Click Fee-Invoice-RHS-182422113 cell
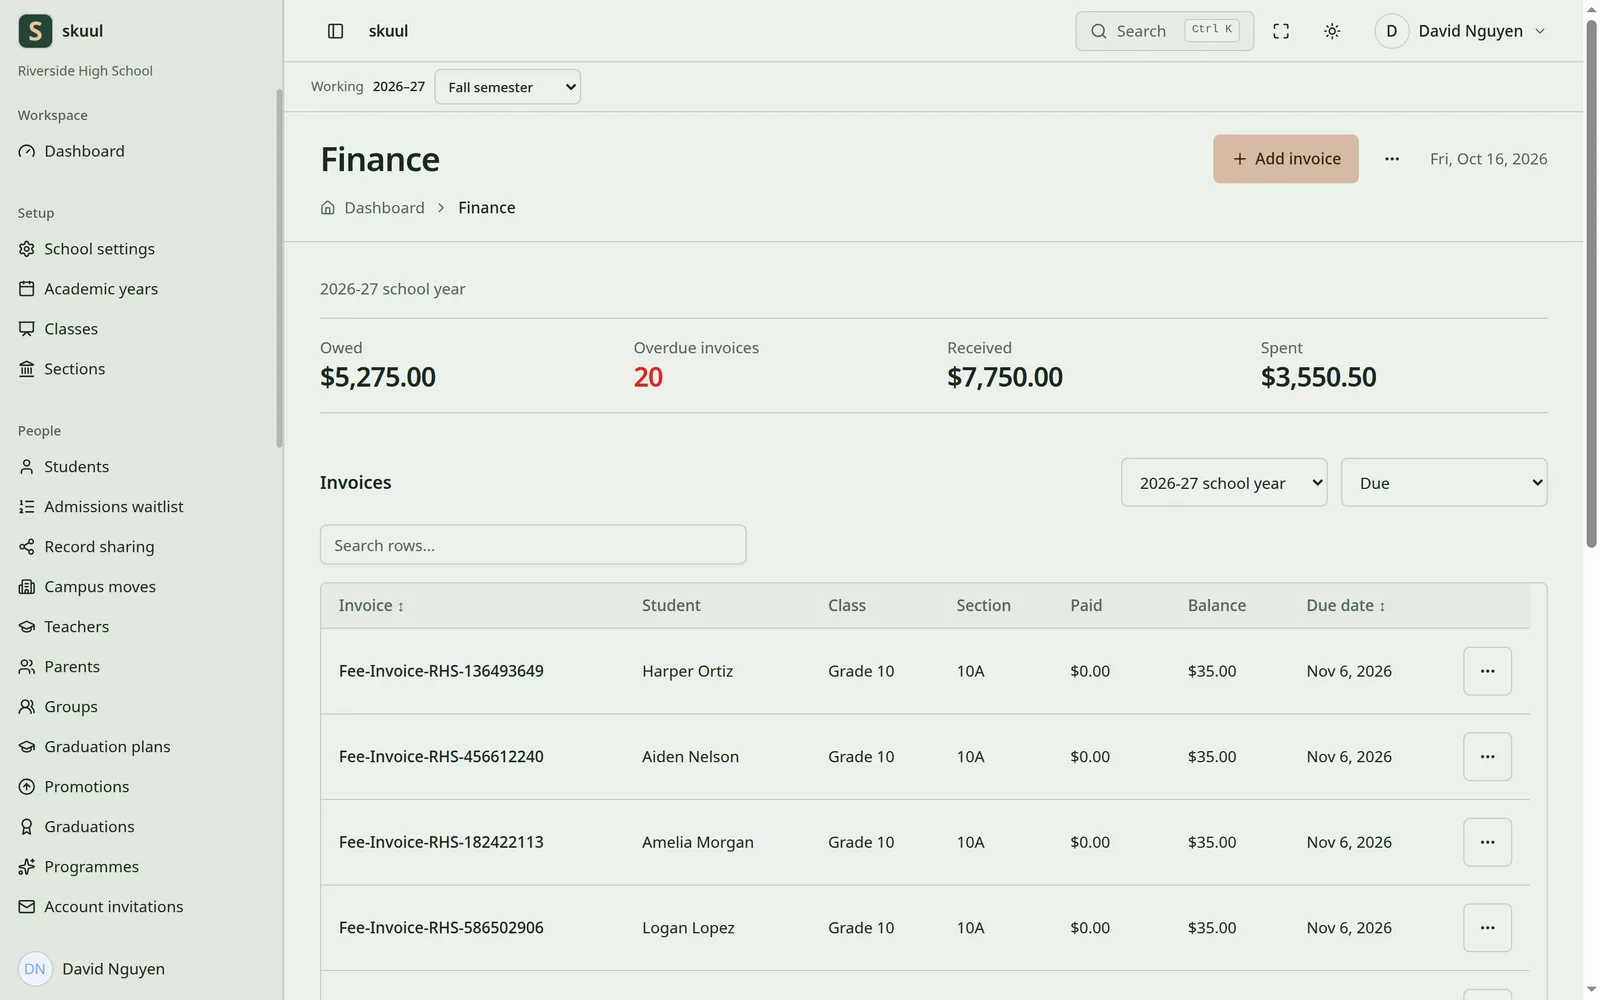 coord(441,842)
